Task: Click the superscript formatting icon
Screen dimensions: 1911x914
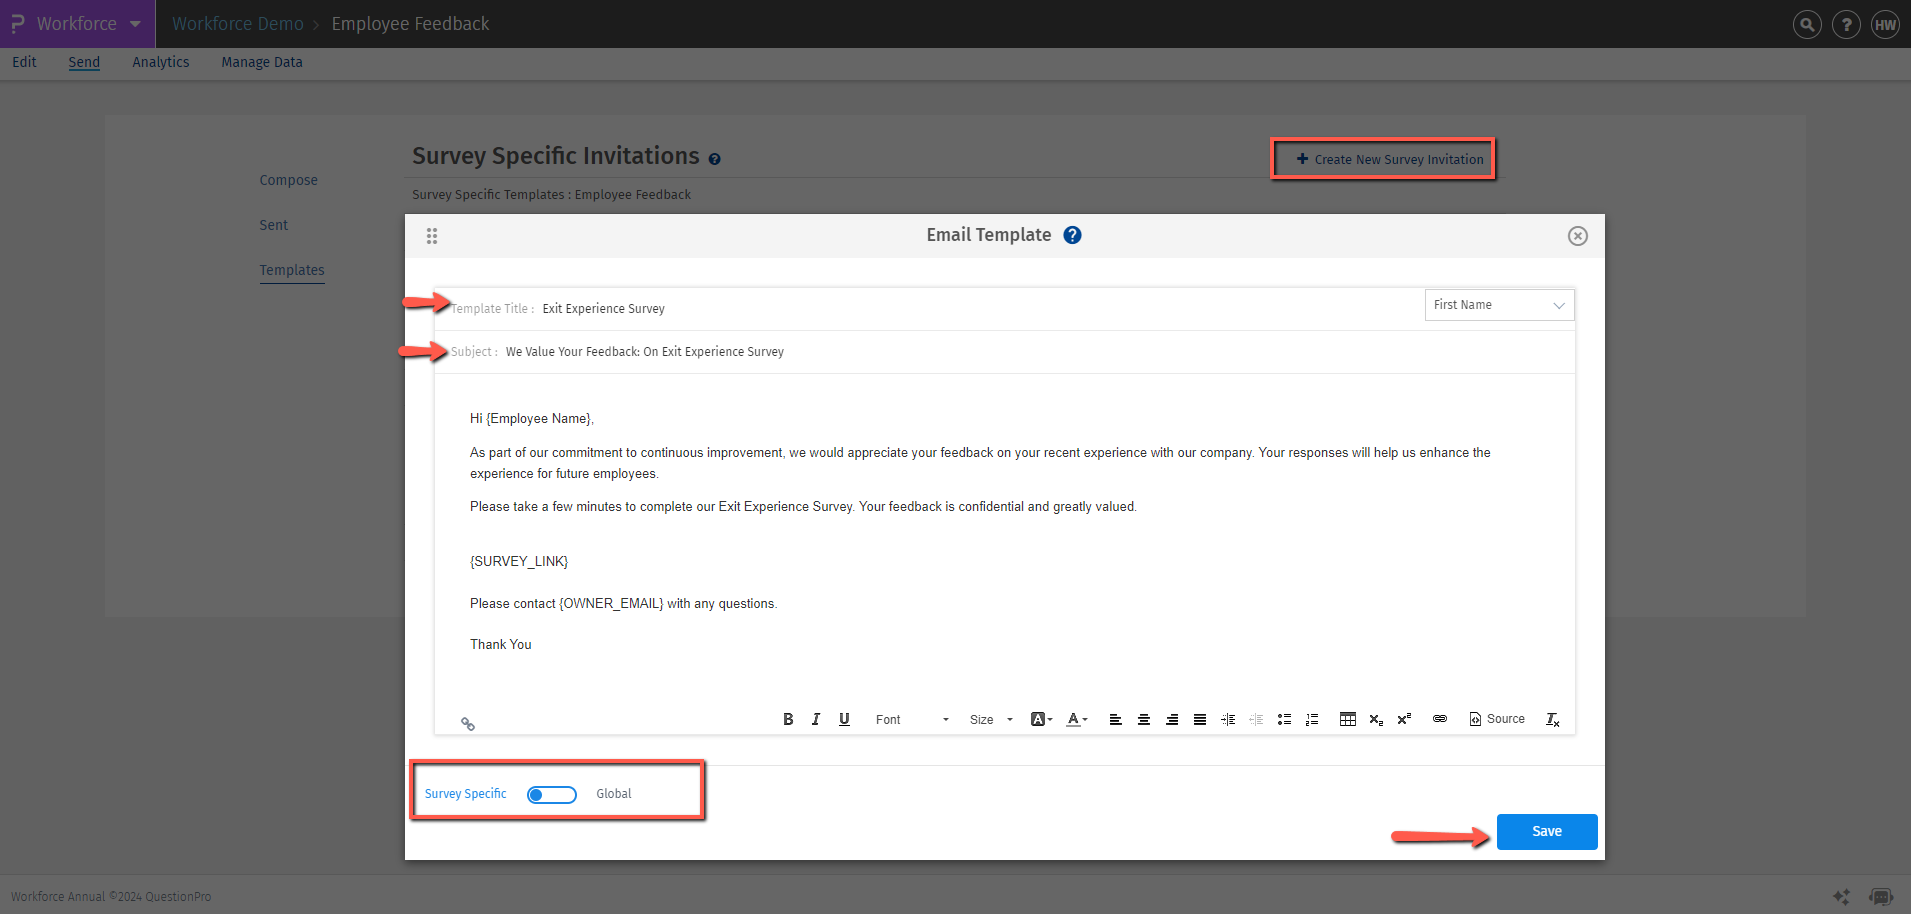Action: pyautogui.click(x=1404, y=719)
